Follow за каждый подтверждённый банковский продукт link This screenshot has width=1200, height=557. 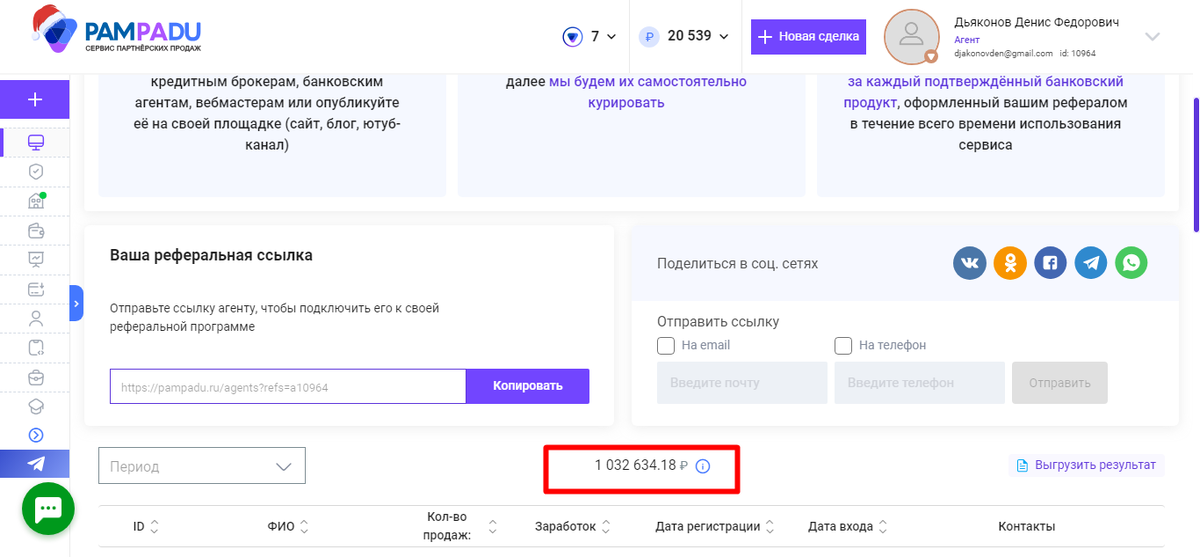click(x=986, y=92)
